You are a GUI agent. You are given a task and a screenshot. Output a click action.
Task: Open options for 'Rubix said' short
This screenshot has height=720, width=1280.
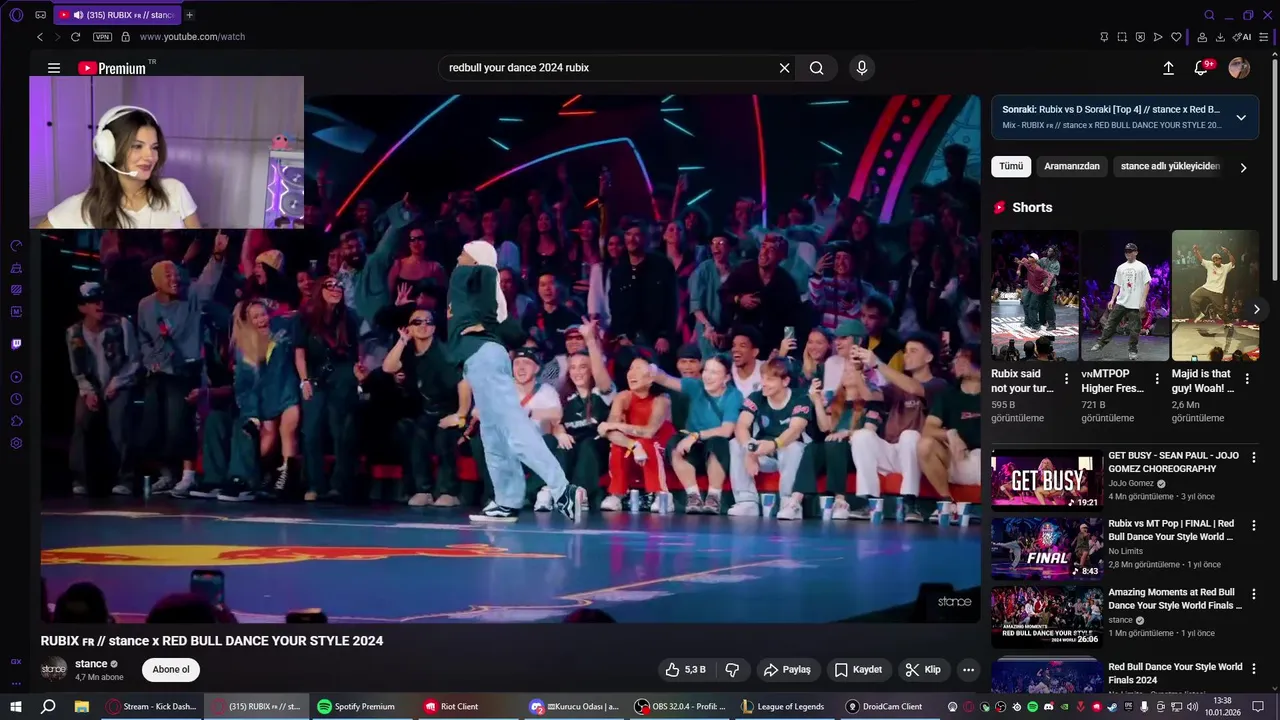click(x=1066, y=379)
